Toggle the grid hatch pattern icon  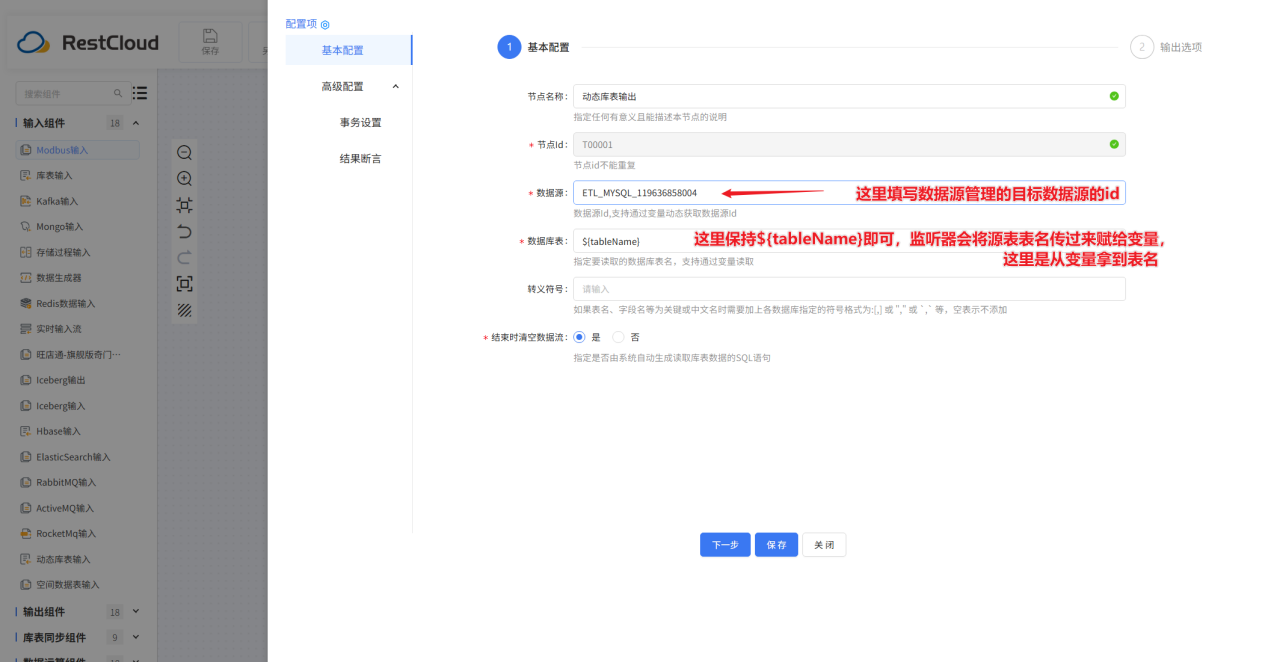(x=184, y=310)
